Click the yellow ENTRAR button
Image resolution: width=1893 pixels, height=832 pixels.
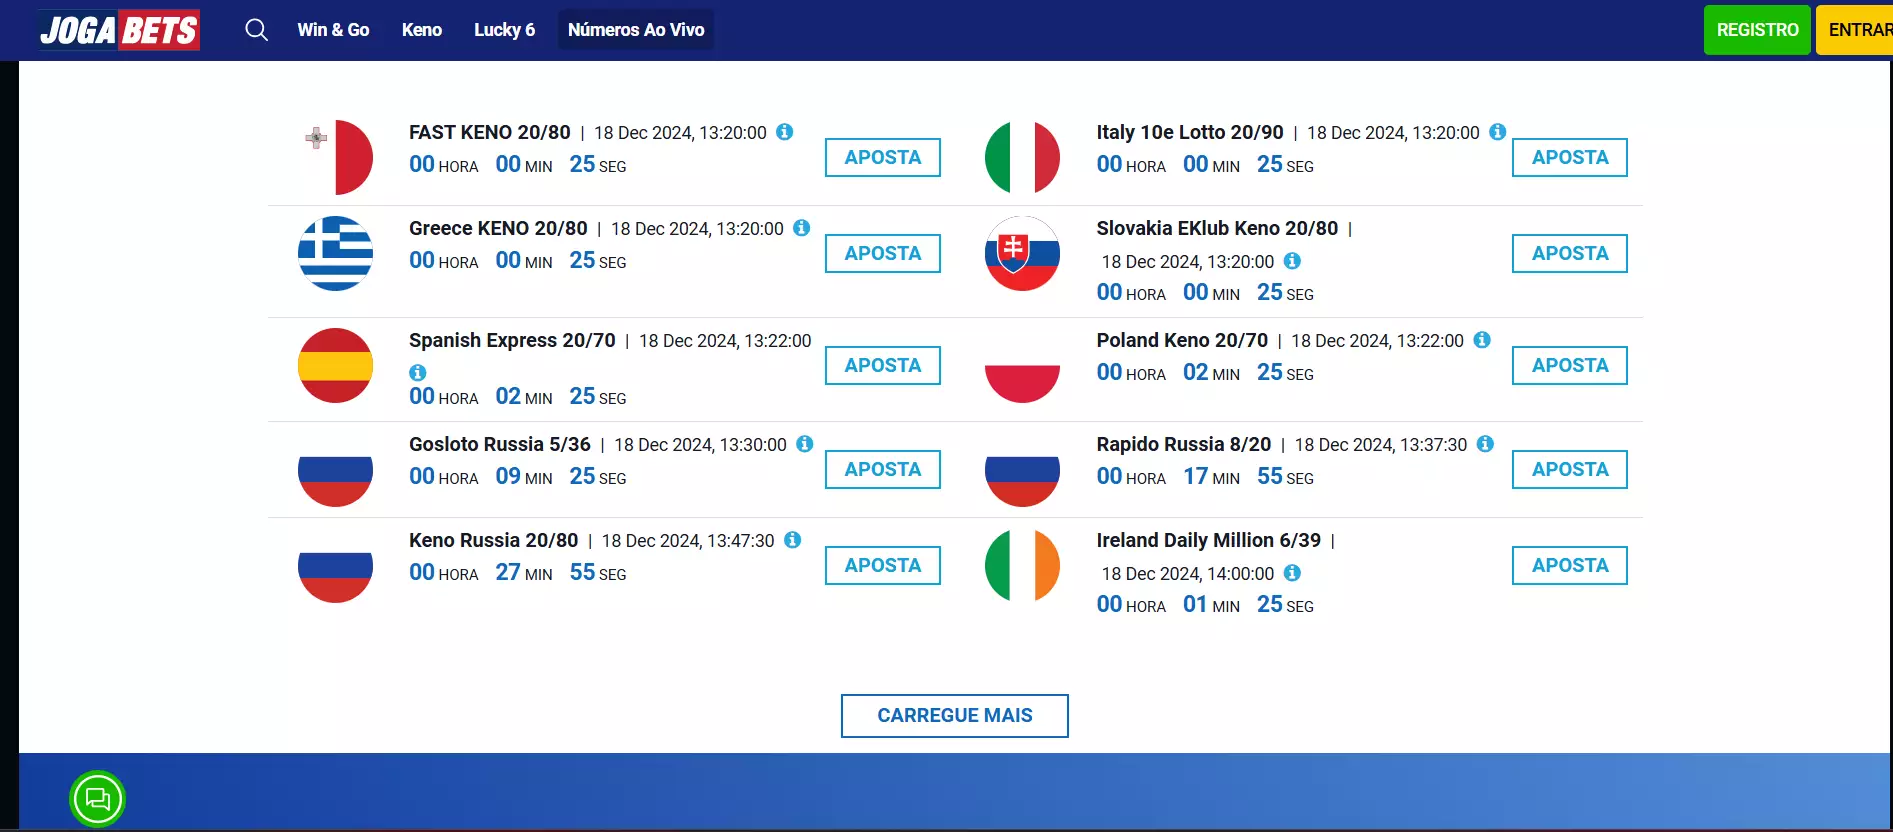coord(1858,30)
